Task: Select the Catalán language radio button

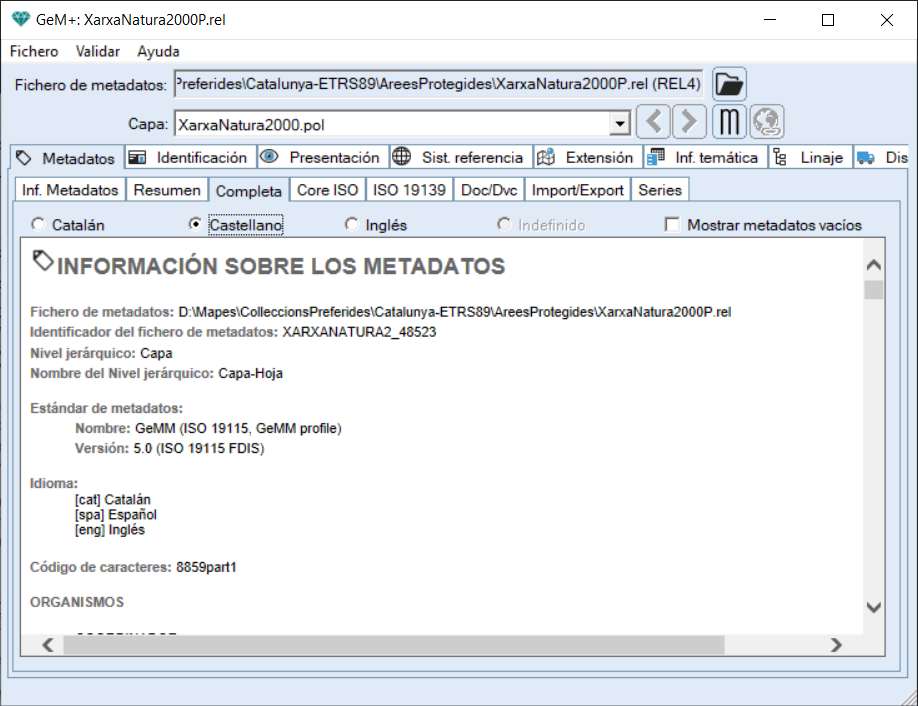Action: point(38,225)
